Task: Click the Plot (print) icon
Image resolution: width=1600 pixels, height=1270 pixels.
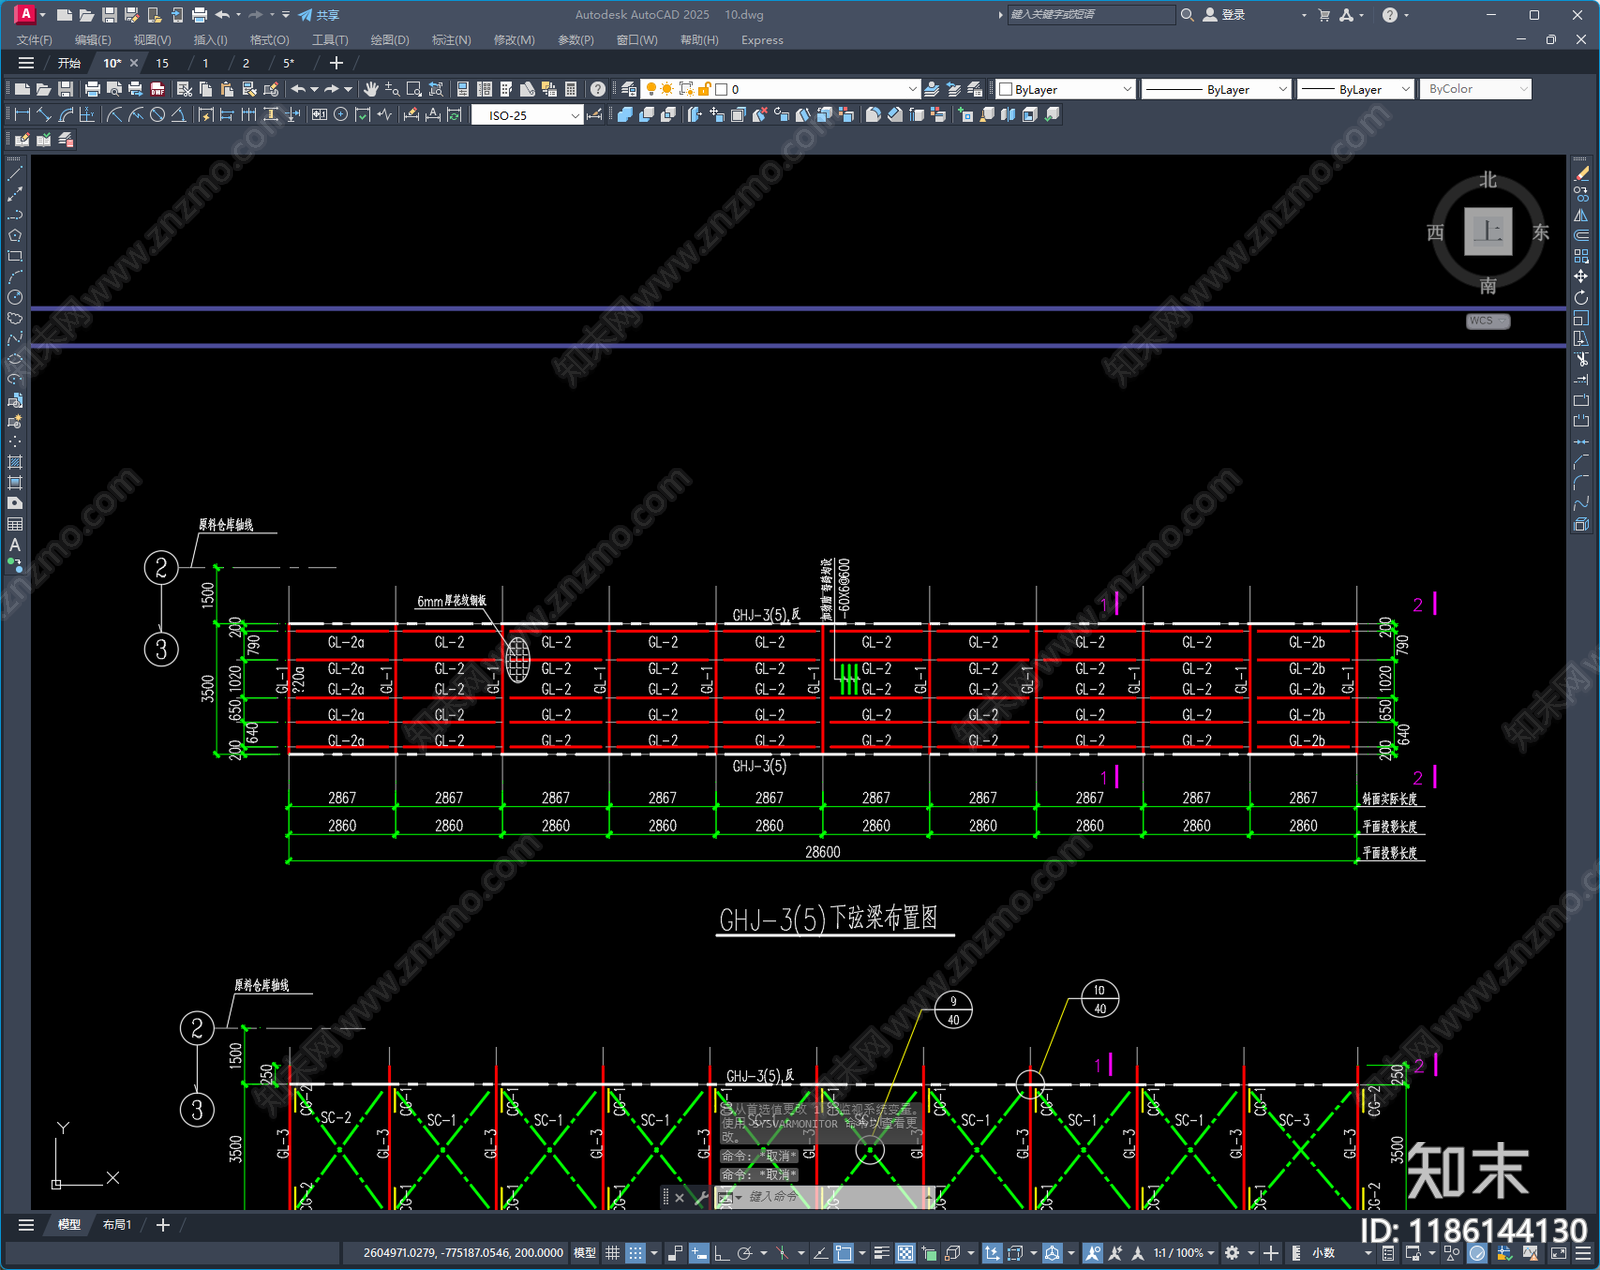Action: click(x=93, y=89)
